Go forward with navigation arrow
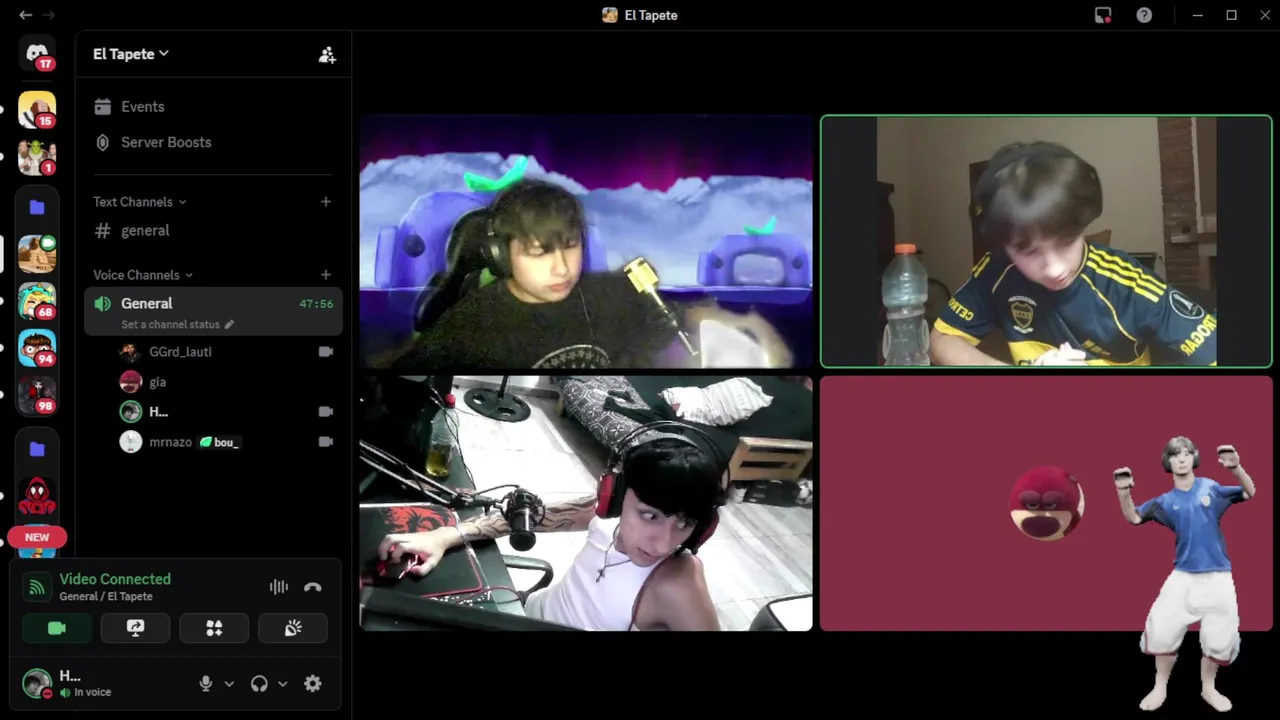The image size is (1280, 720). (49, 15)
